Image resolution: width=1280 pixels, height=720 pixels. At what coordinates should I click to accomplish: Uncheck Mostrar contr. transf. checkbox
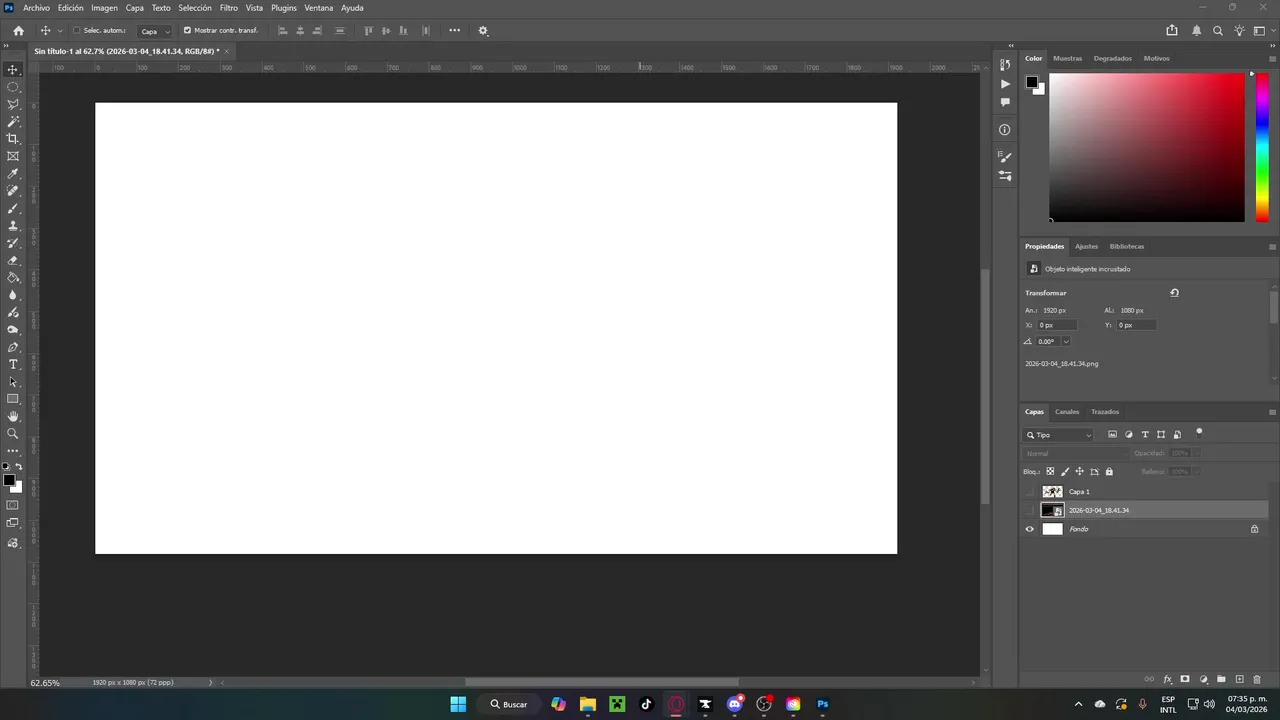187,31
